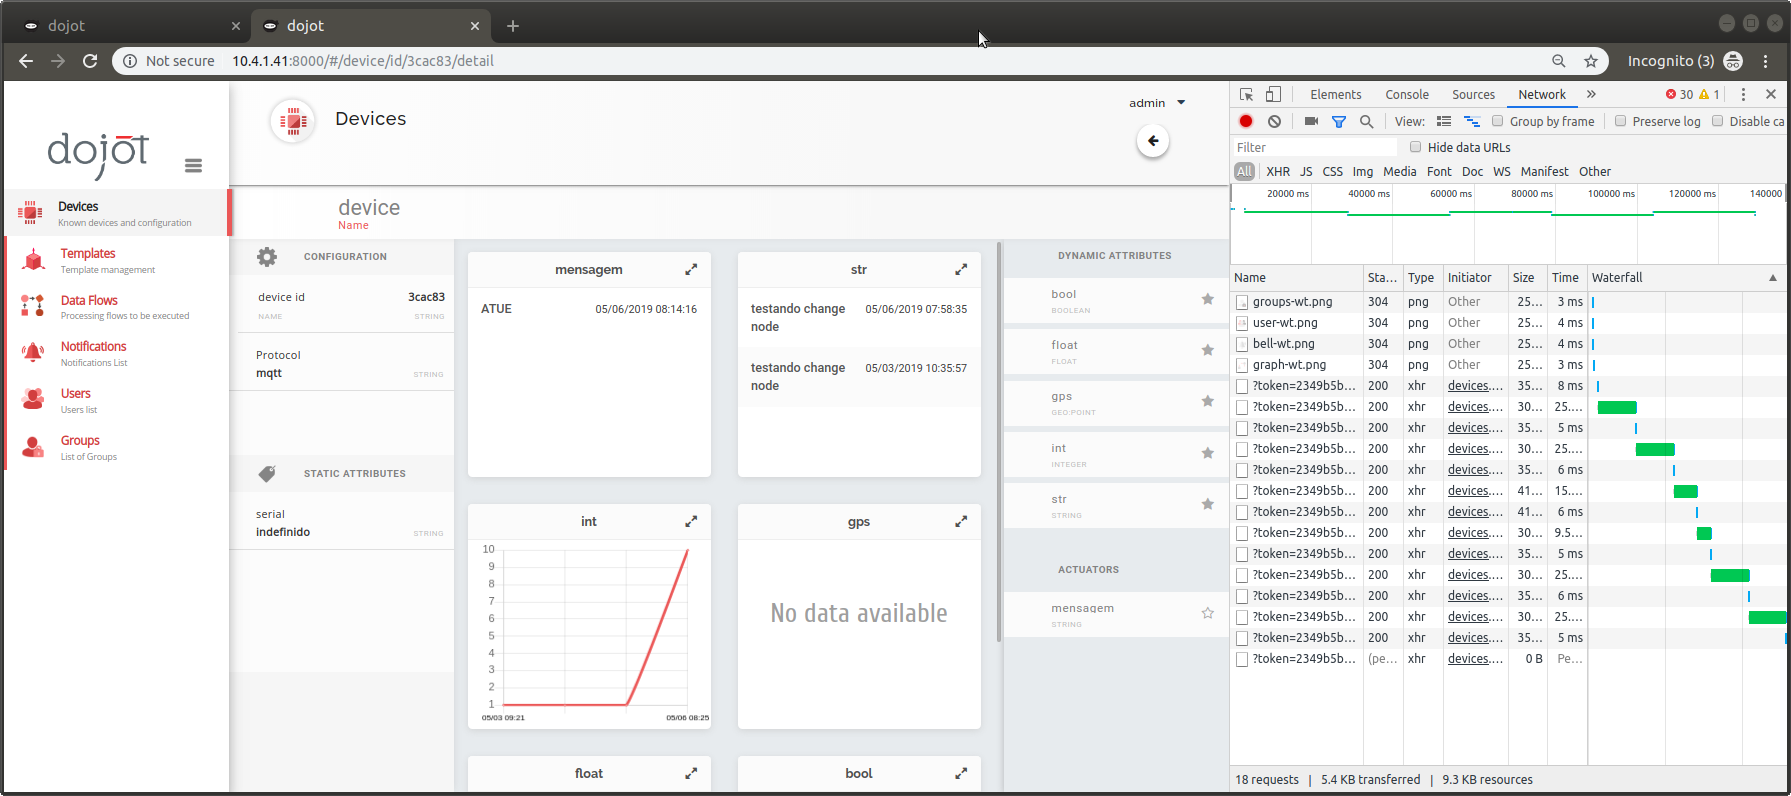Open the admin user dropdown
This screenshot has height=796, width=1791.
click(1157, 103)
